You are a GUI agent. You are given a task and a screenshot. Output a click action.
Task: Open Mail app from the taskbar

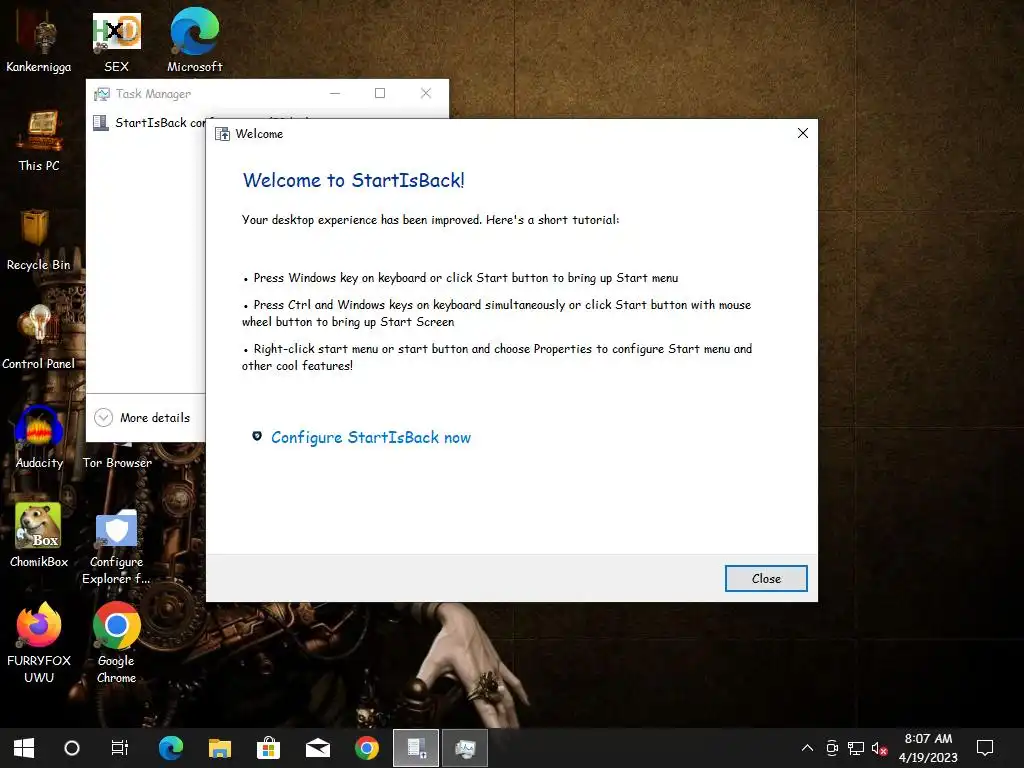coord(318,748)
